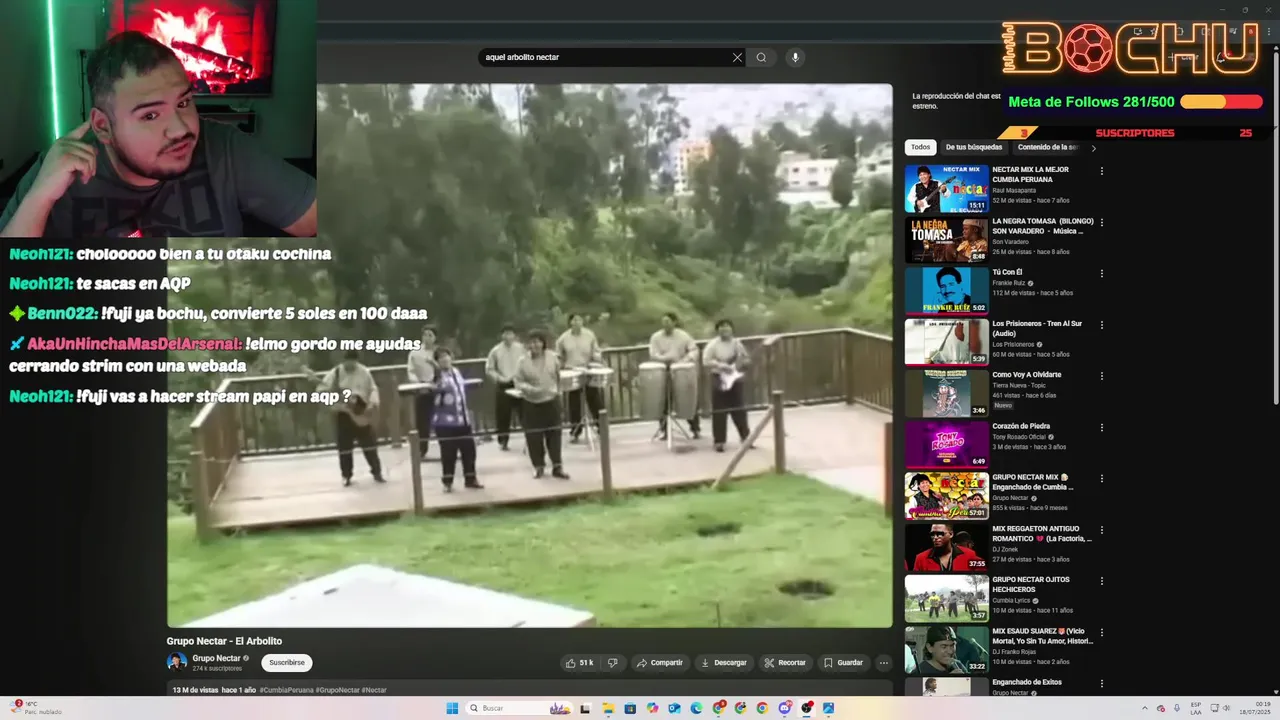The width and height of the screenshot is (1280, 720).
Task: Open Photos app from taskbar
Action: (829, 708)
